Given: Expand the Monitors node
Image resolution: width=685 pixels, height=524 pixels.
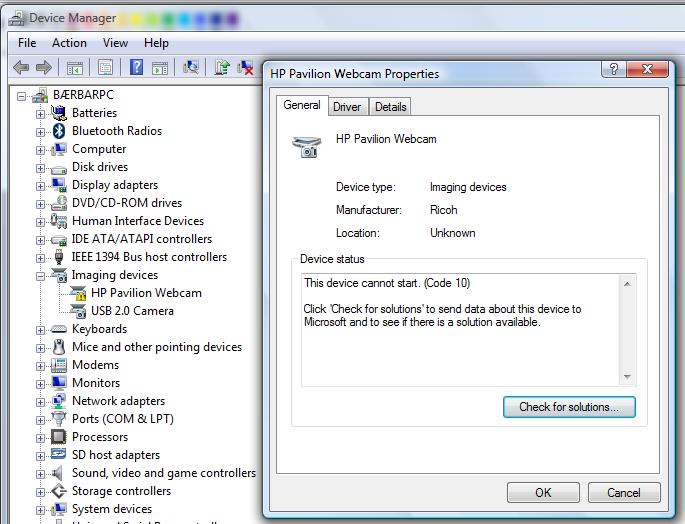Looking at the screenshot, I should (40, 384).
